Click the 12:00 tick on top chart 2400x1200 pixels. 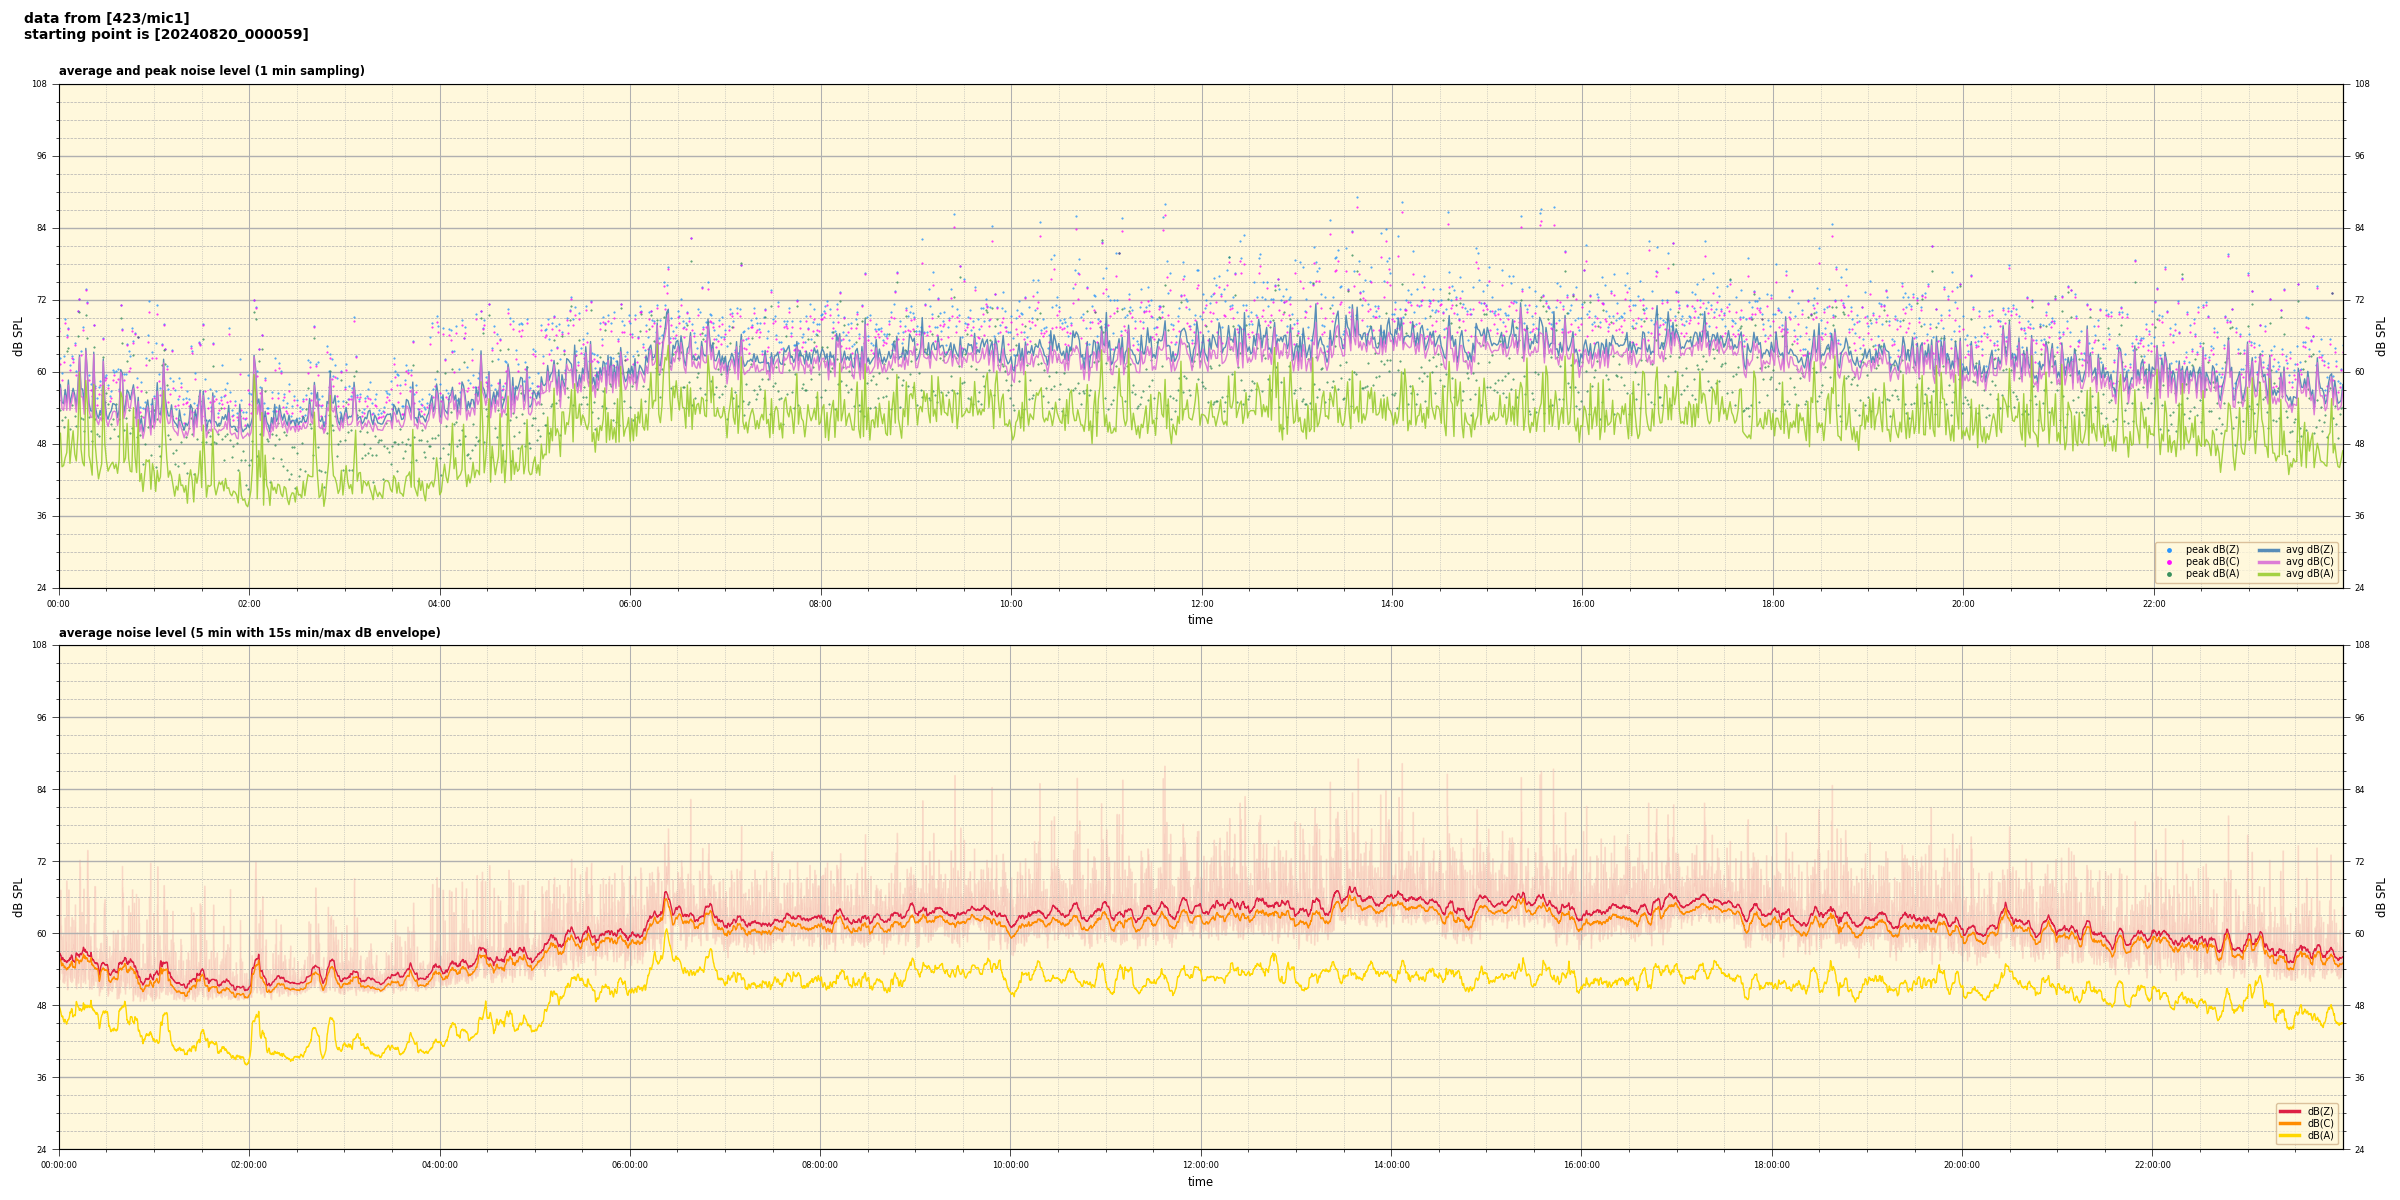click(1201, 604)
